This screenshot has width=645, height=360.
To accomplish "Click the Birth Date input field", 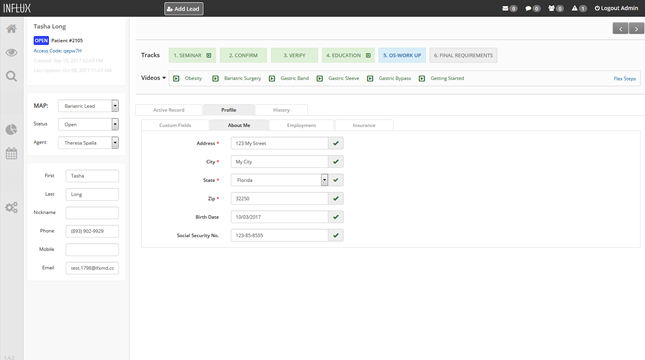I will (x=279, y=217).
